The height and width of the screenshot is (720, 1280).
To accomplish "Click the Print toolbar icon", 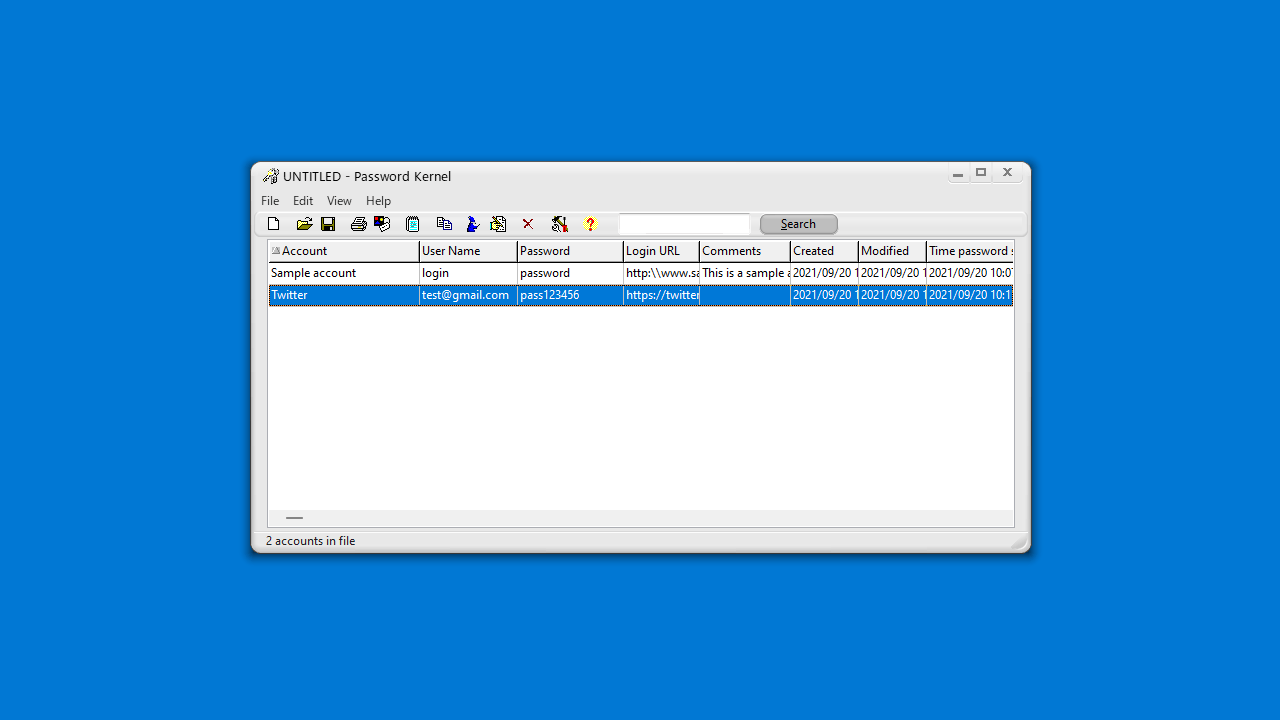I will [358, 224].
